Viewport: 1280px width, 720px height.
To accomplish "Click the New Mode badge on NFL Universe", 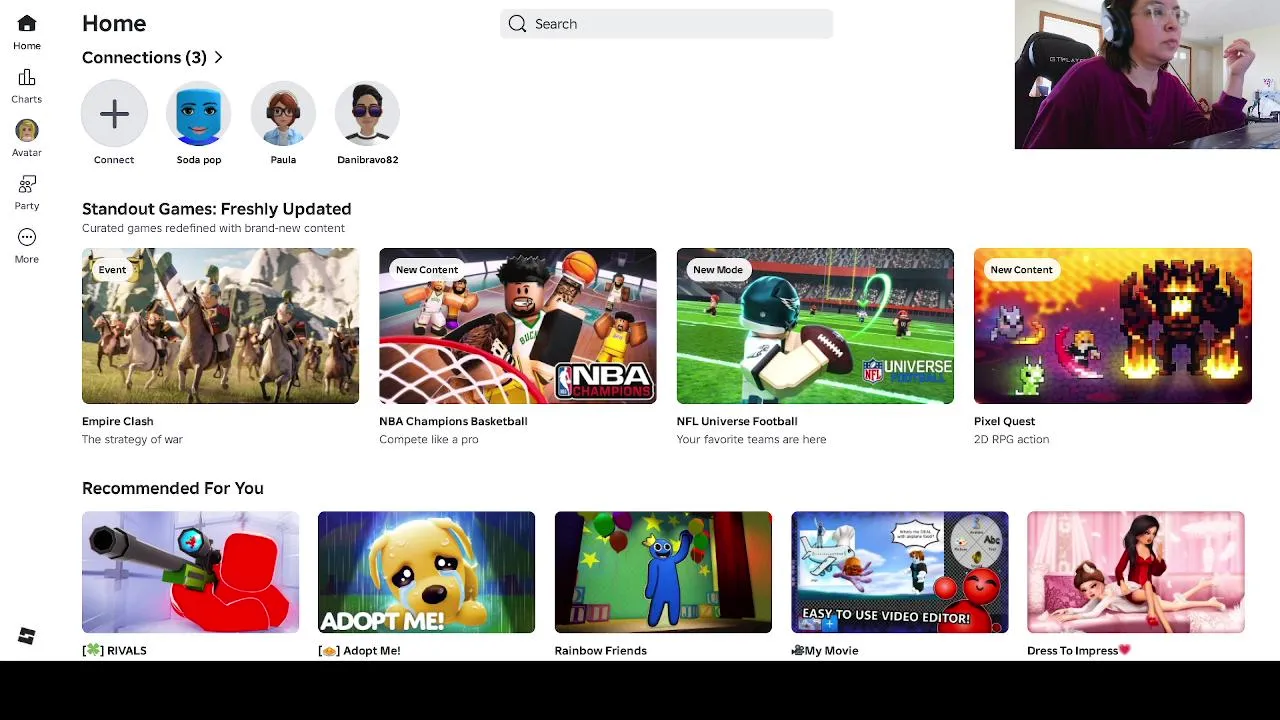I will (x=718, y=270).
